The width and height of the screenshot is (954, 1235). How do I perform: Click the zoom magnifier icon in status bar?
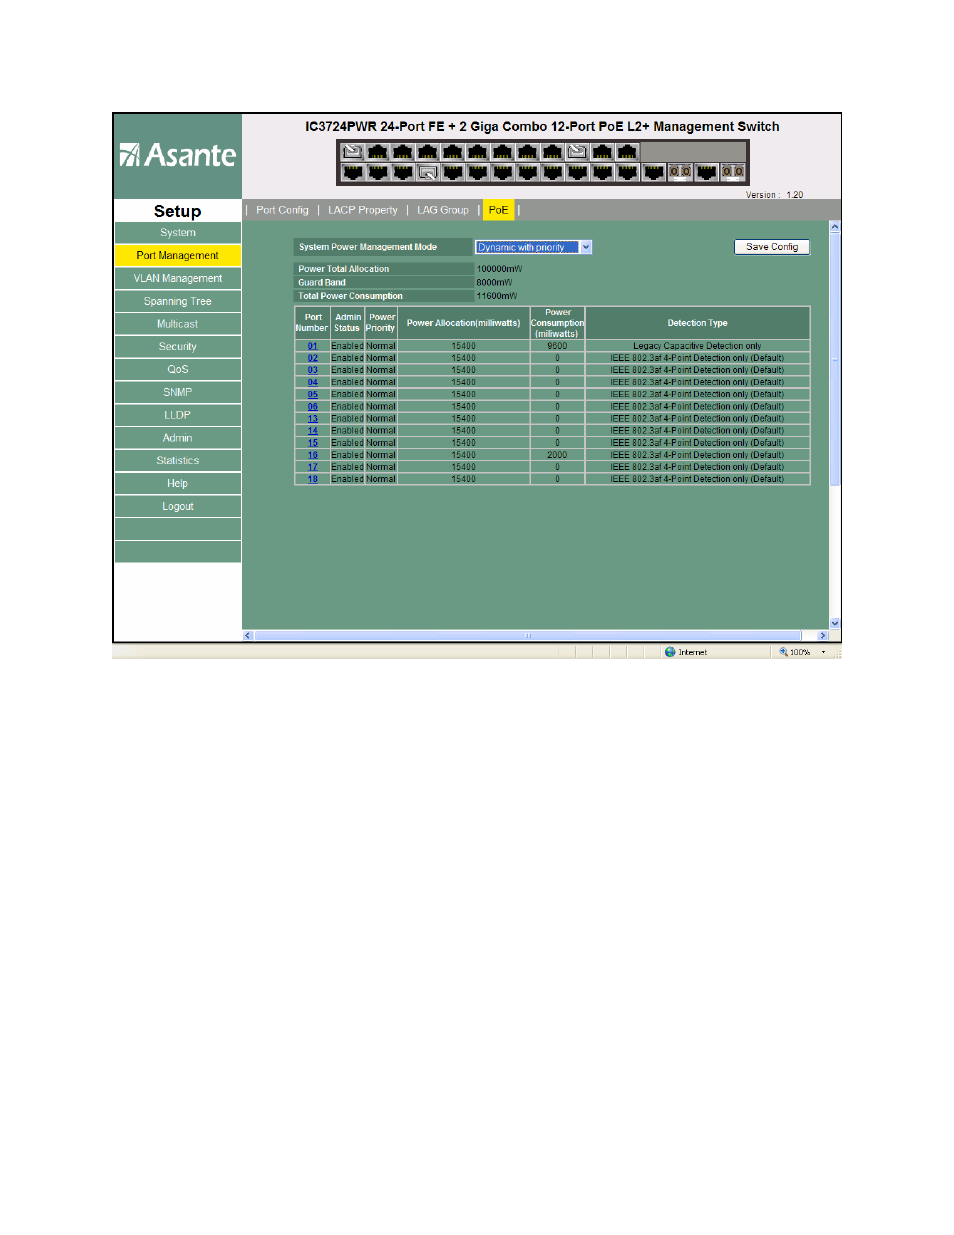pos(784,652)
